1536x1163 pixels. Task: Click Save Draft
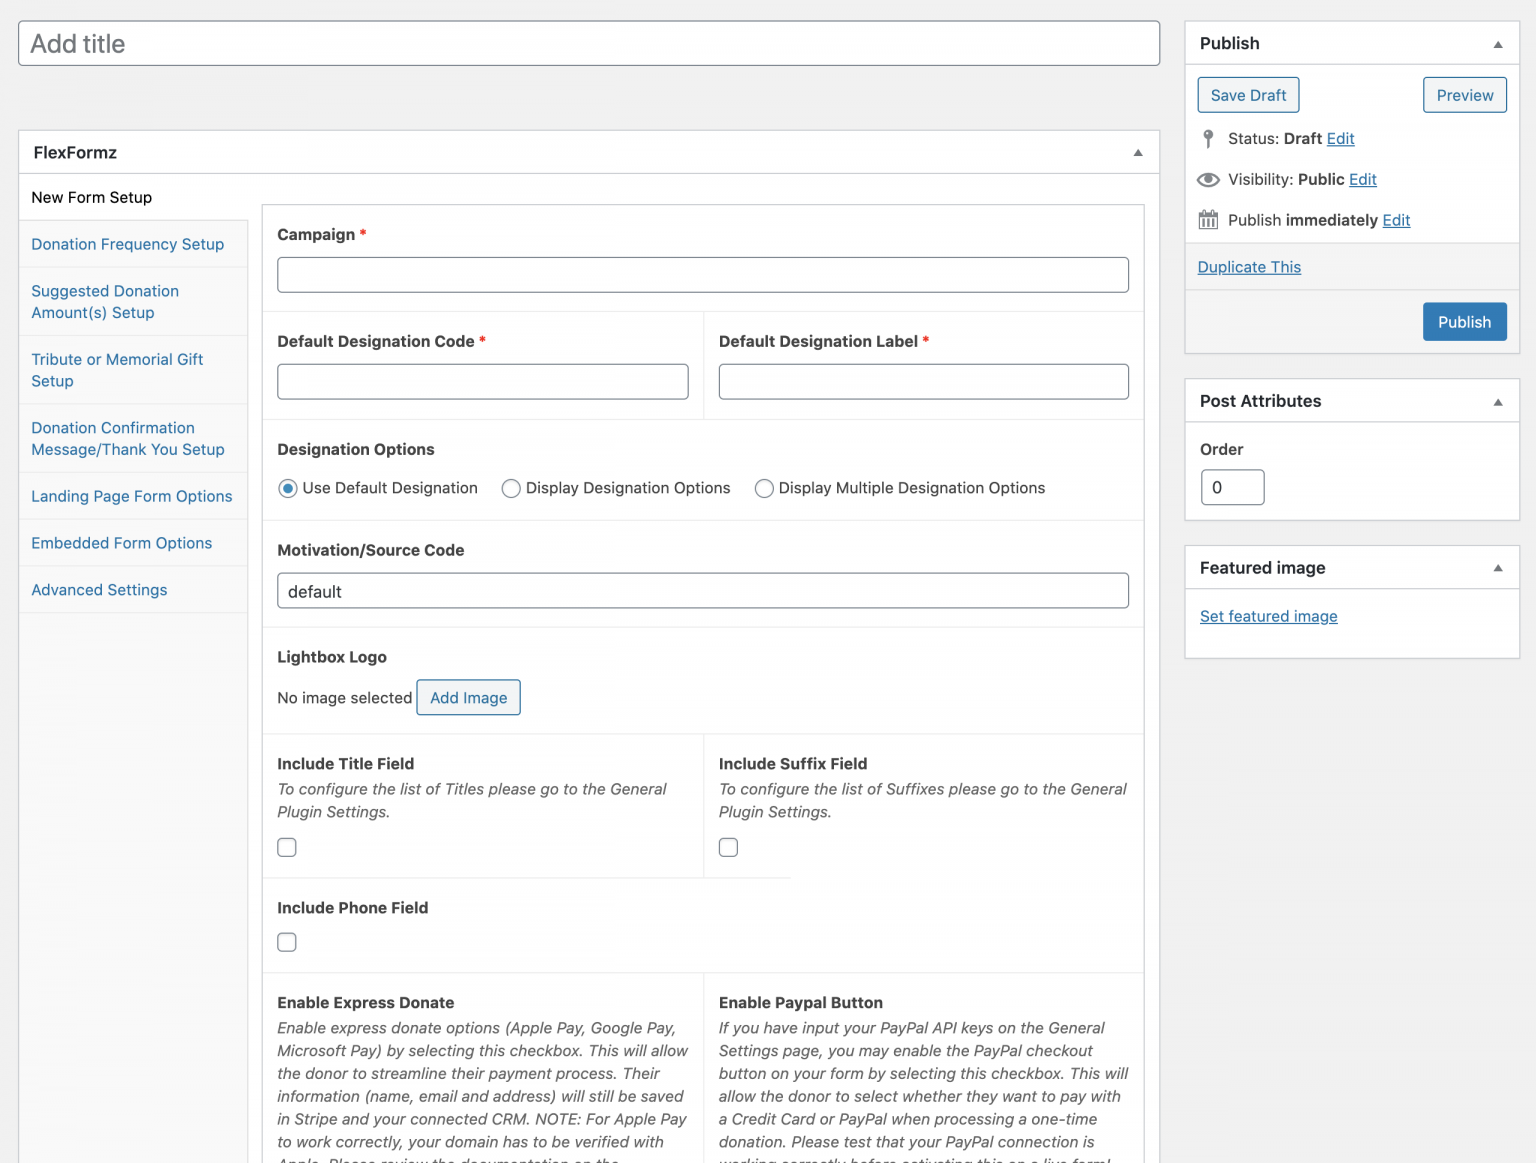pyautogui.click(x=1248, y=95)
